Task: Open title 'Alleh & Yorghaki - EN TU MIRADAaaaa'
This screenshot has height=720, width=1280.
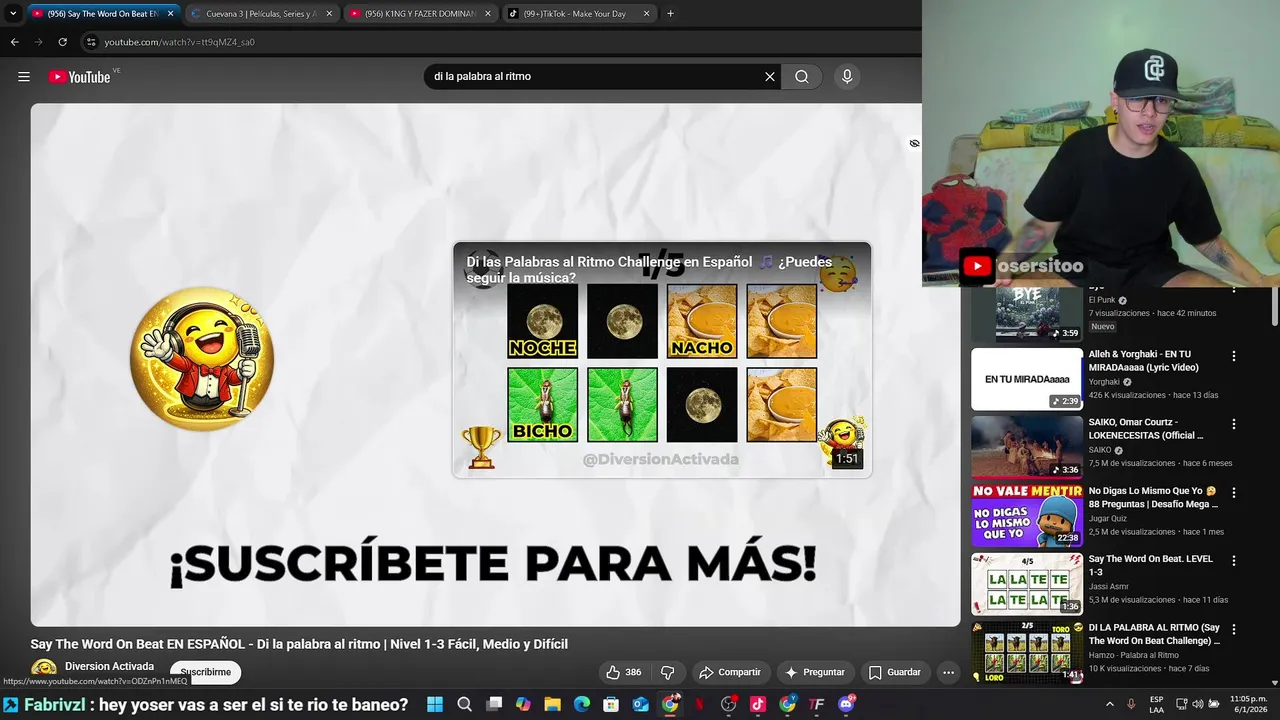Action: click(1144, 361)
